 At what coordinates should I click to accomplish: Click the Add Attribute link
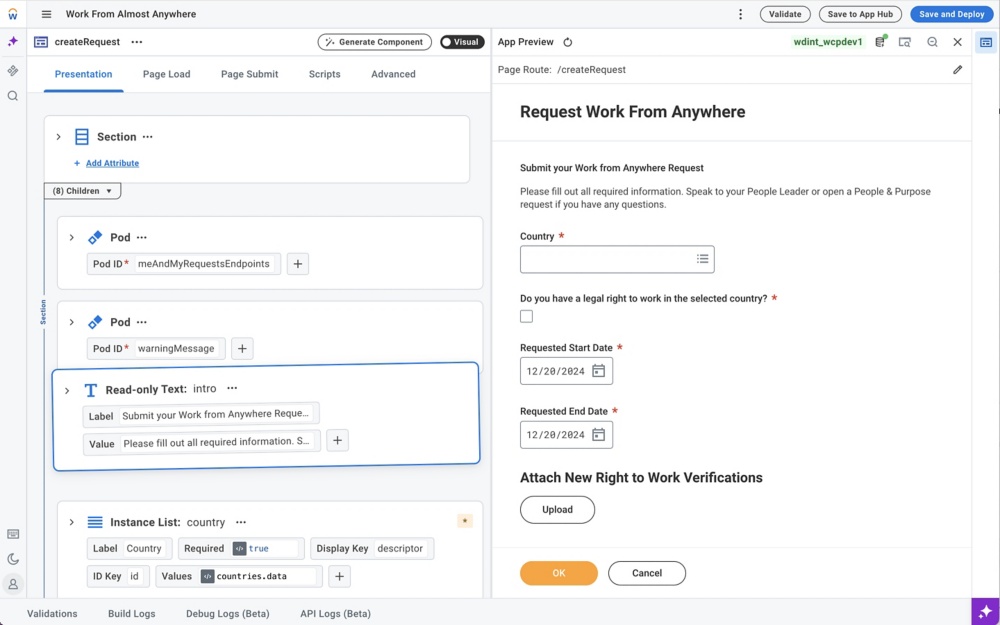112,163
